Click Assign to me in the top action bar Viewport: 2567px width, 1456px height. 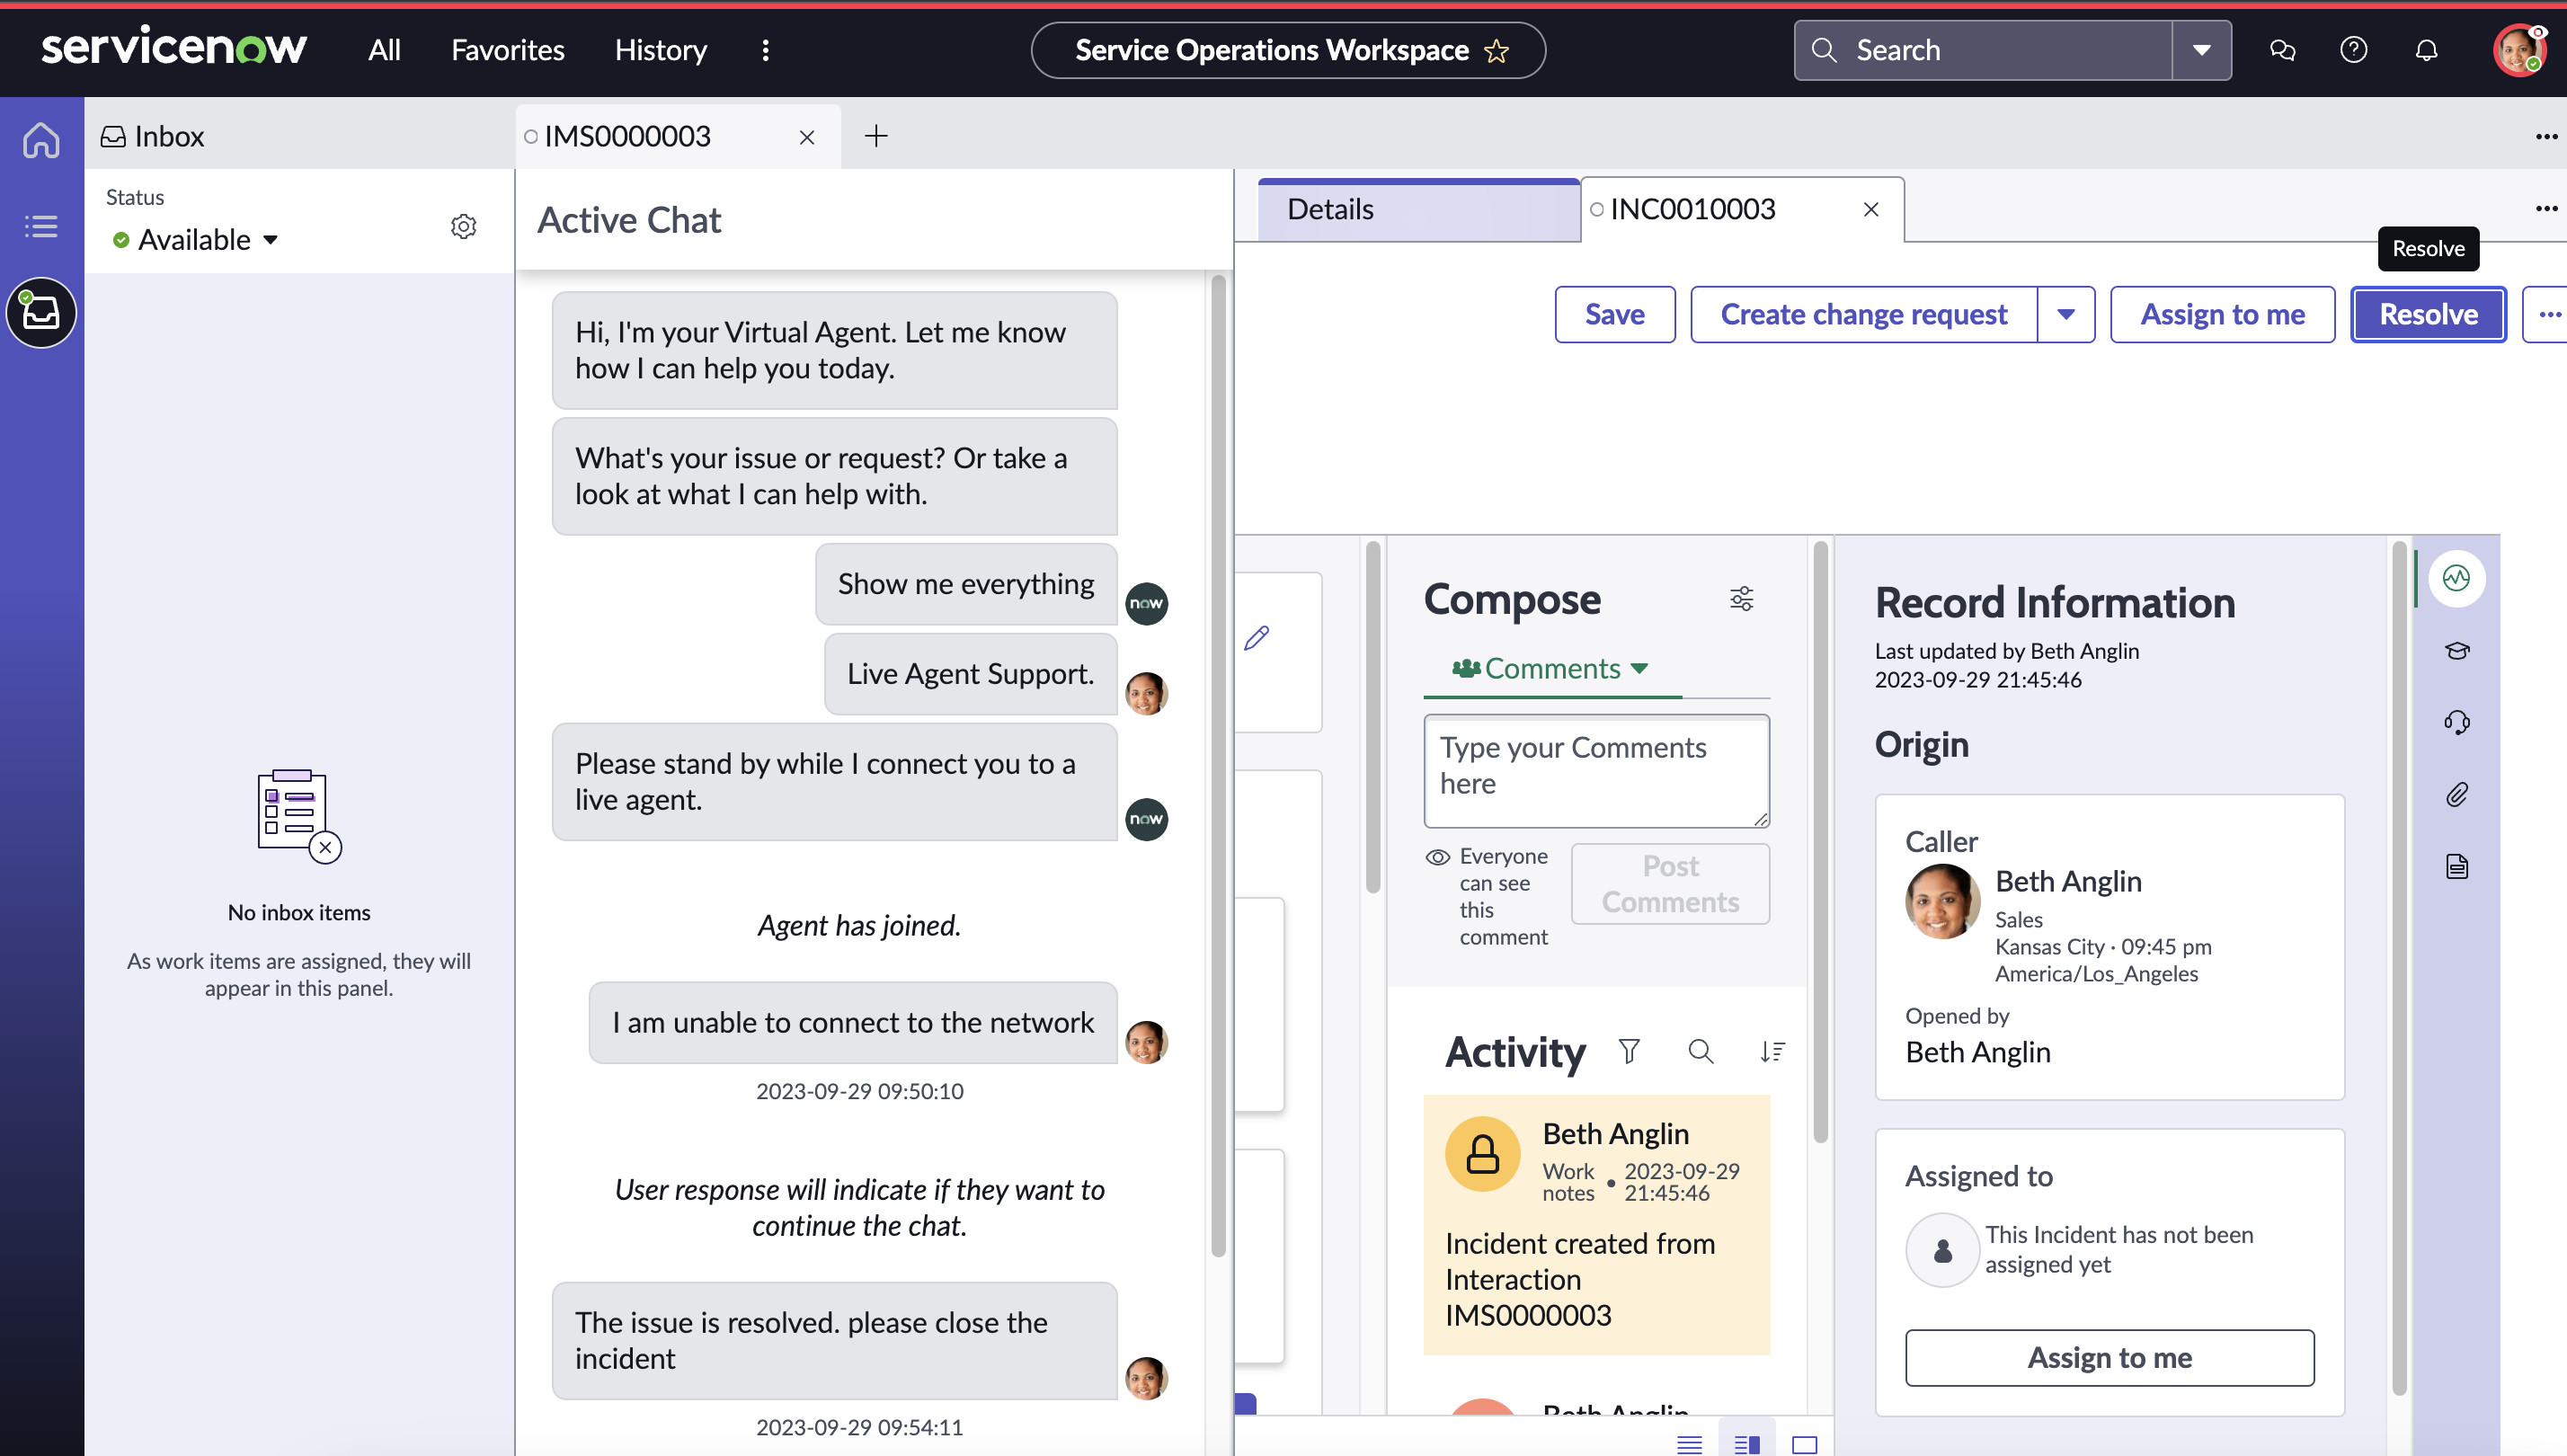click(2222, 314)
